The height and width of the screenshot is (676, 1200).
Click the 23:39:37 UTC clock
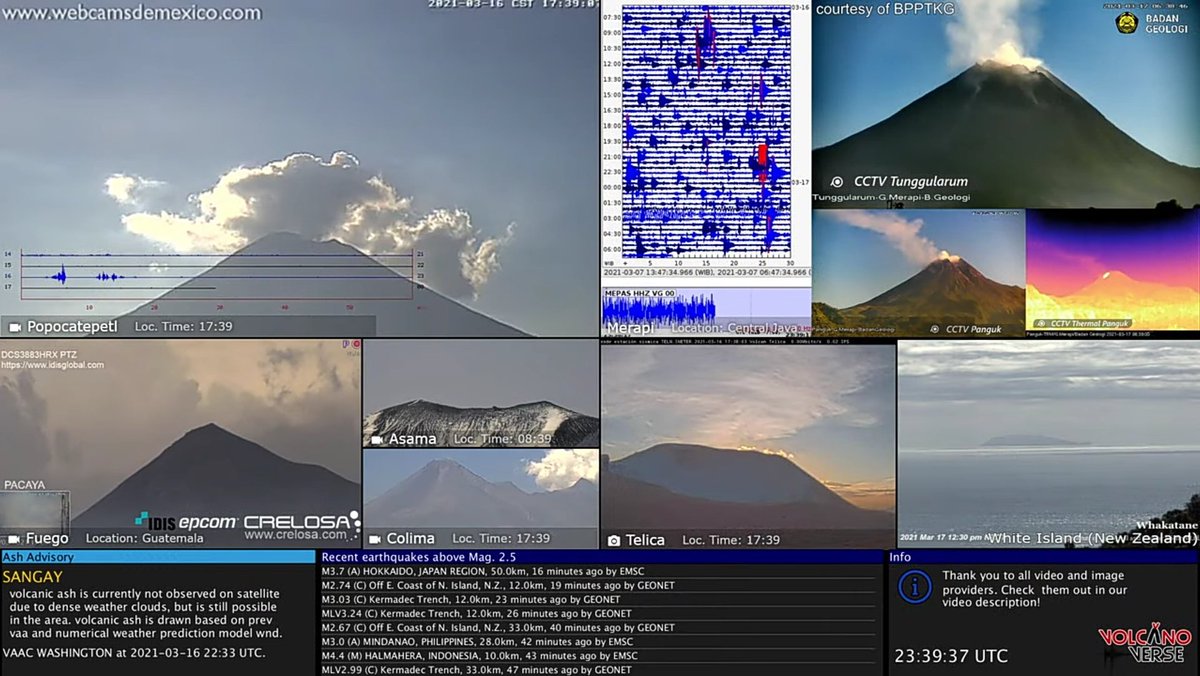(951, 656)
